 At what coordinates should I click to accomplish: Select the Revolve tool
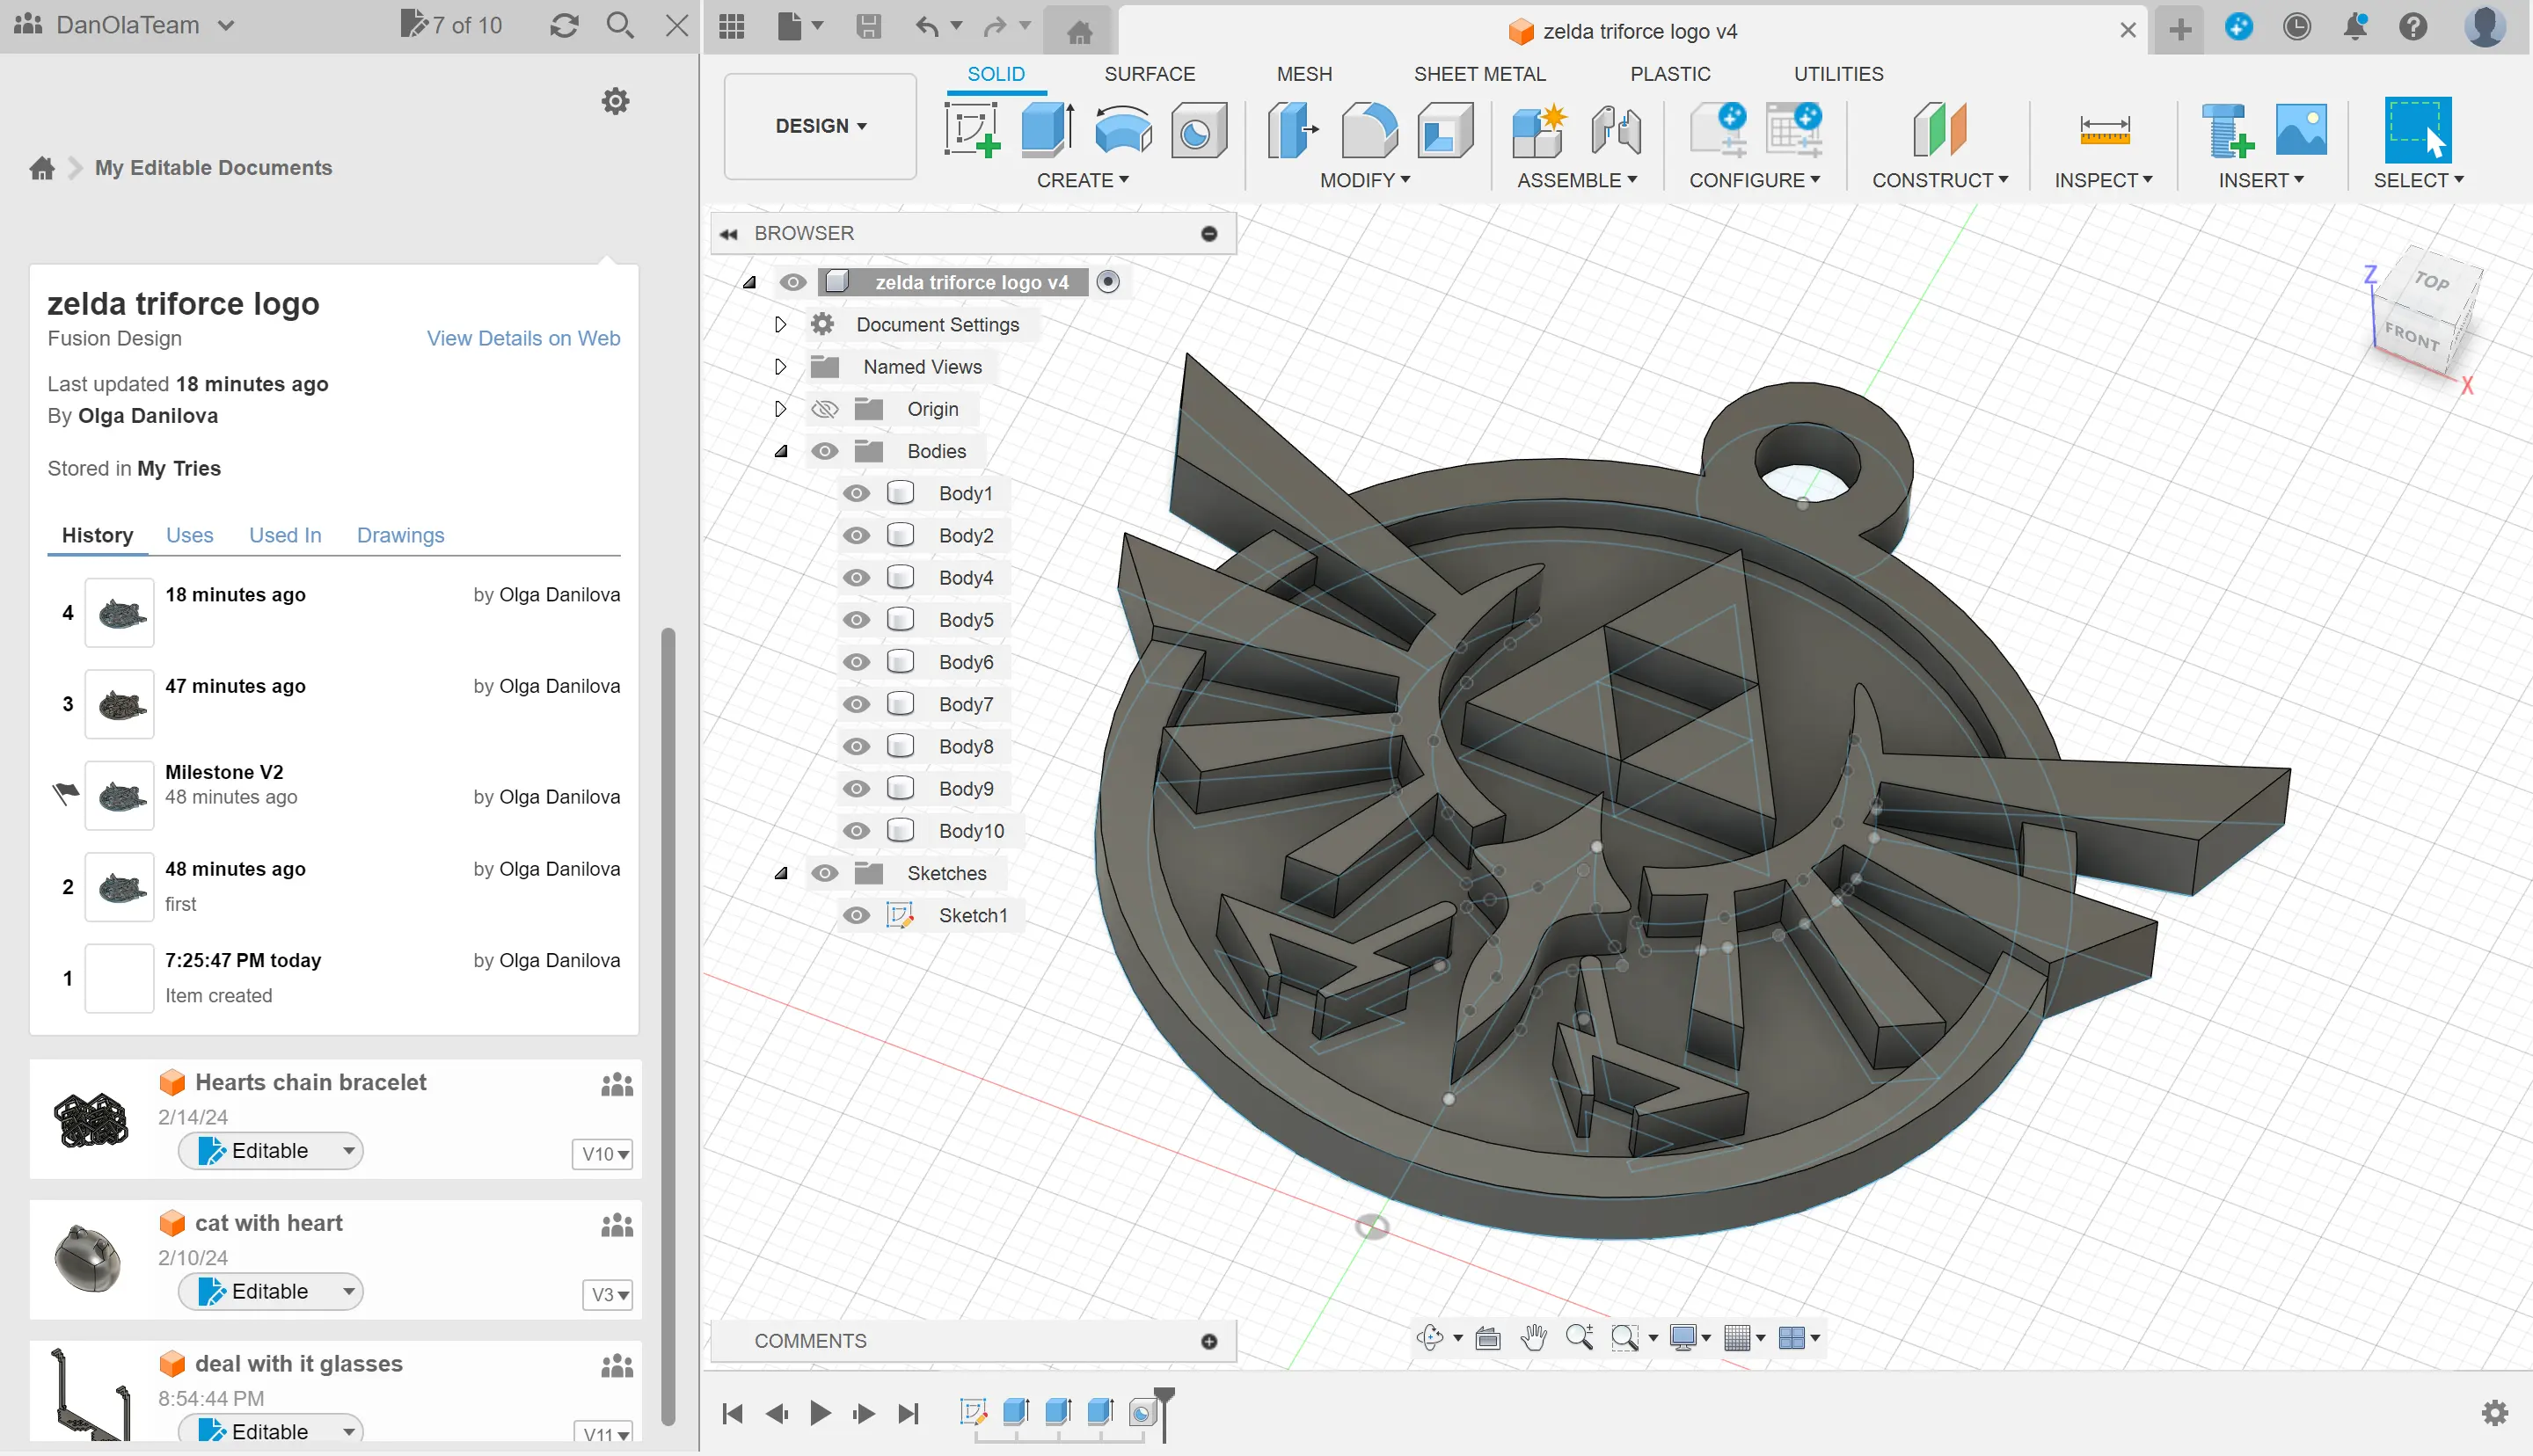click(x=1123, y=130)
